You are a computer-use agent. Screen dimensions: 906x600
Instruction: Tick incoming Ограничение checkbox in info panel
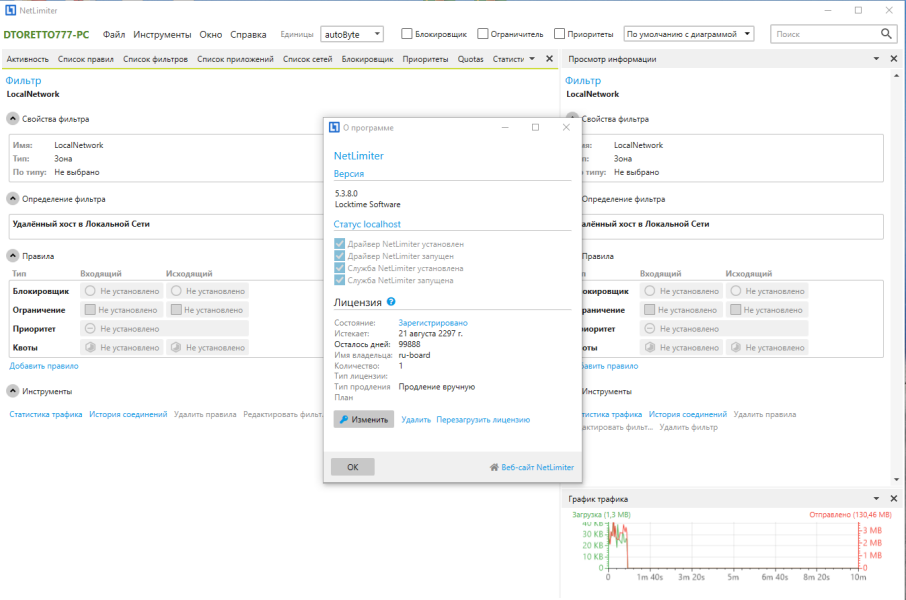pos(649,310)
